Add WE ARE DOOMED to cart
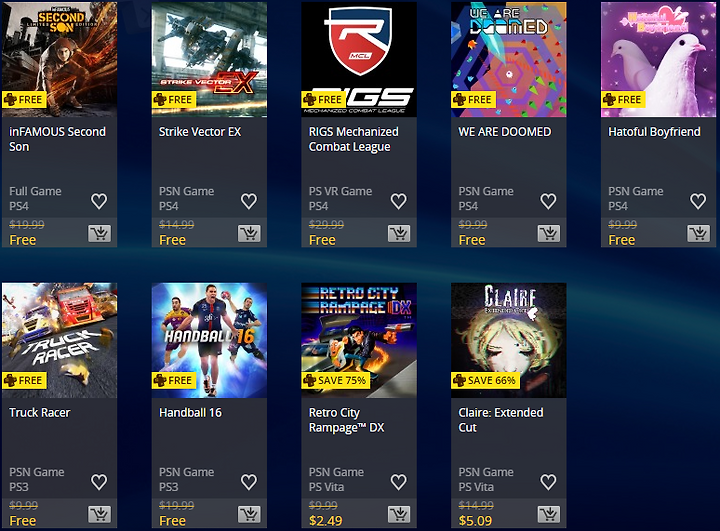The width and height of the screenshot is (720, 531). (x=549, y=233)
